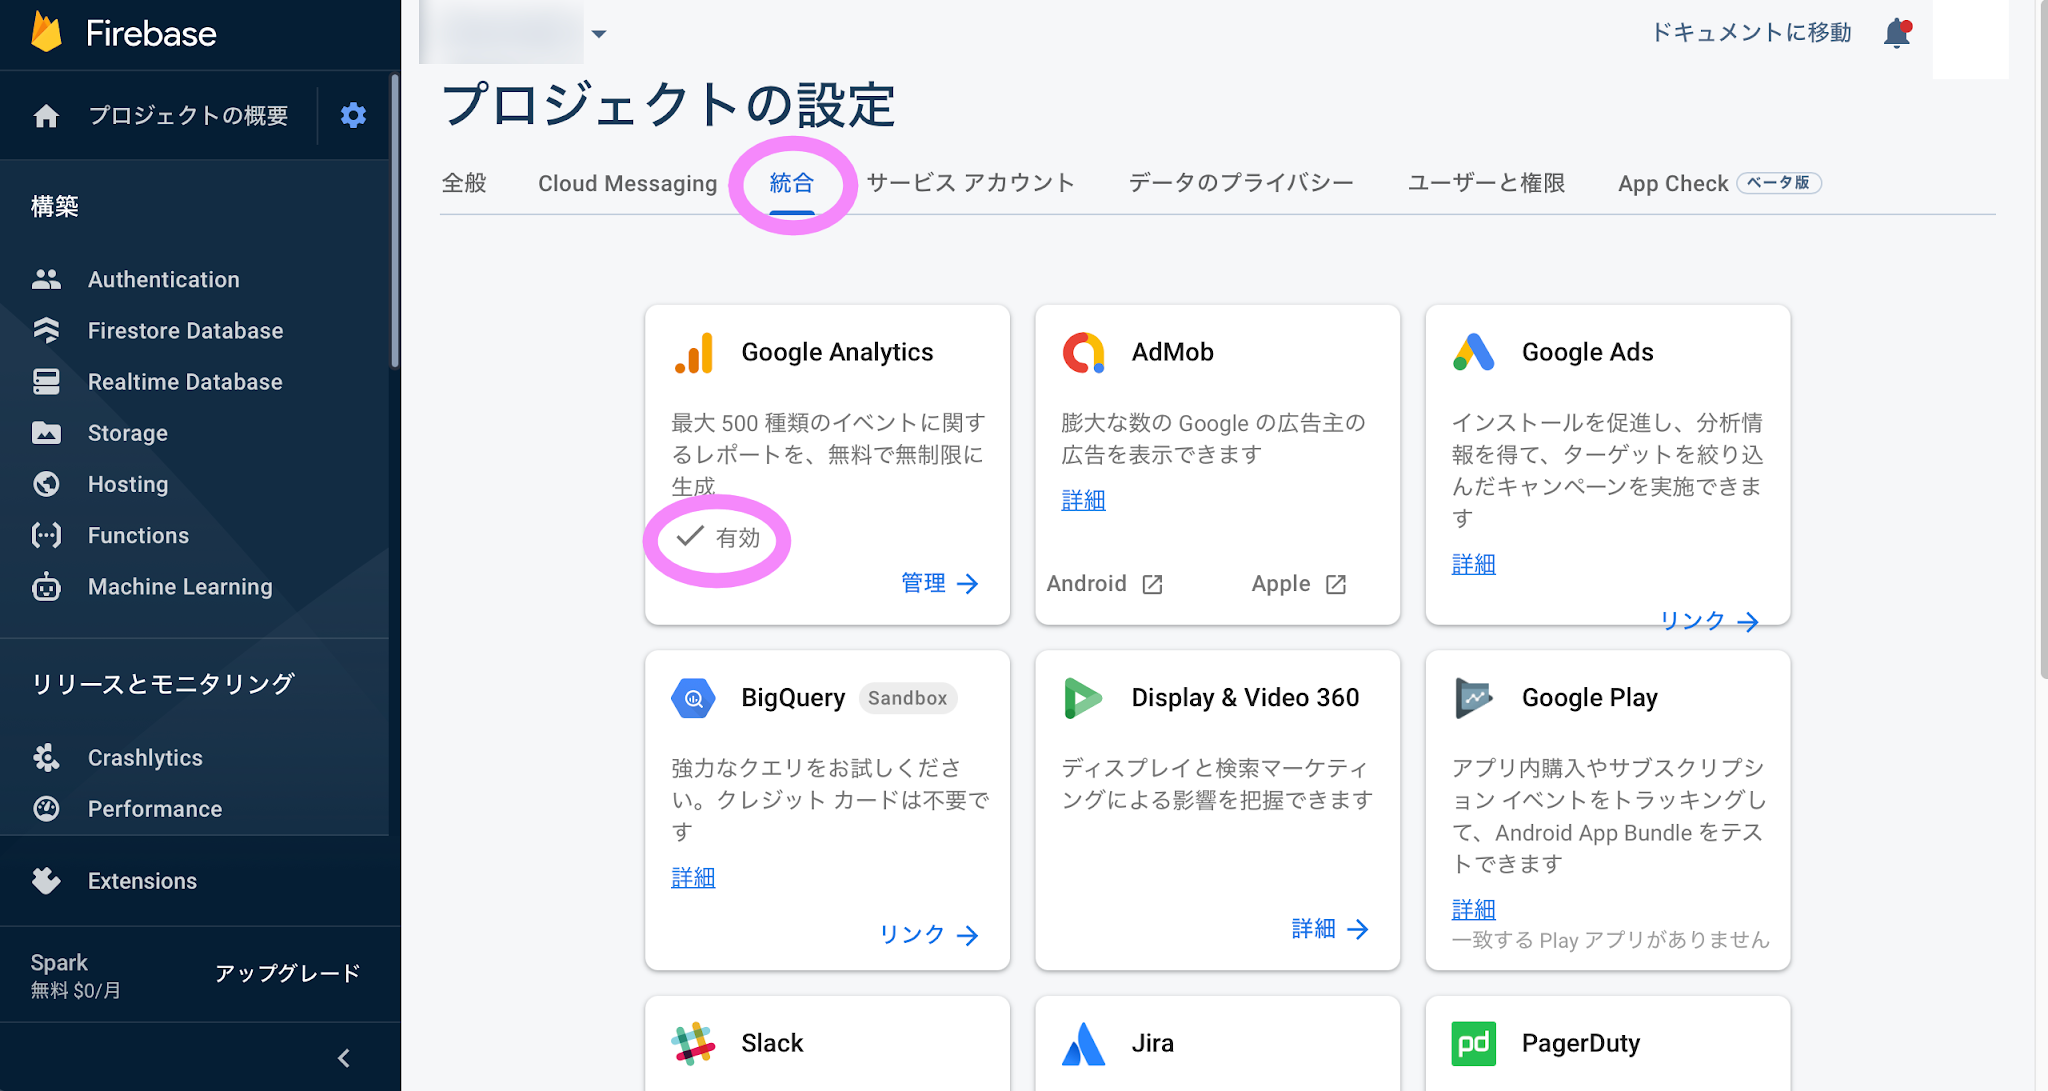Screen dimensions: 2048x1091
Task: Click the 有効 status on Google Analytics
Action: (718, 538)
